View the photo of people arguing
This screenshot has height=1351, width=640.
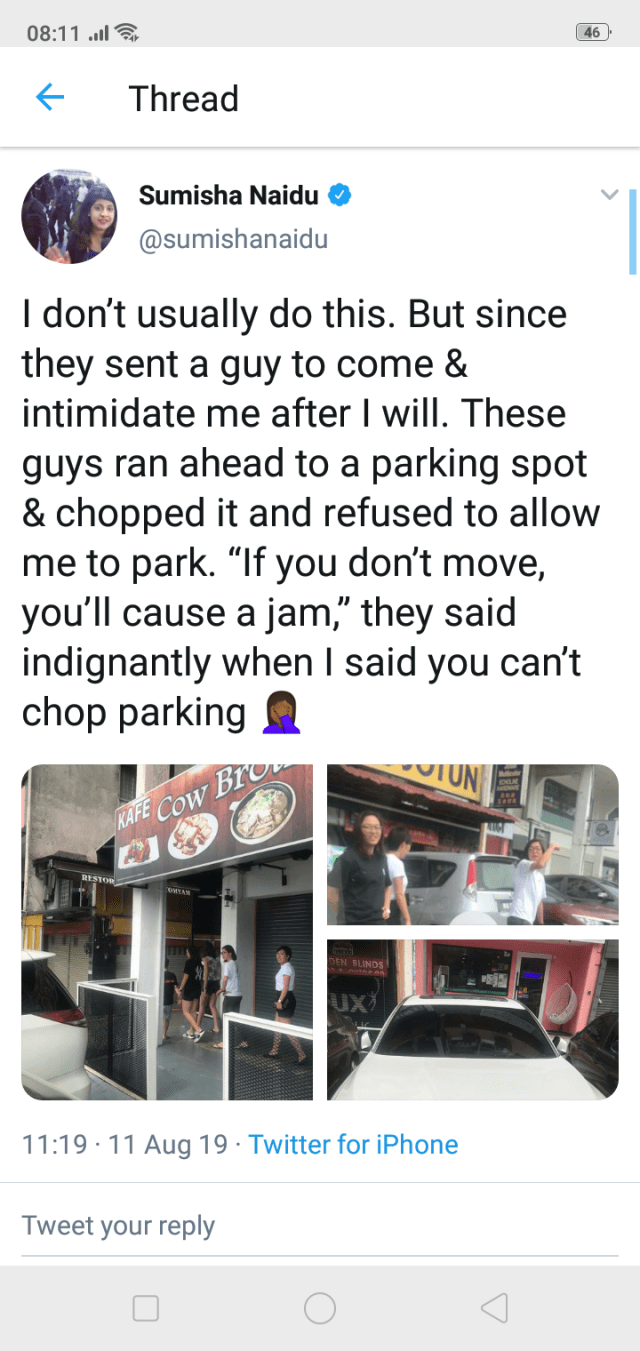(473, 844)
